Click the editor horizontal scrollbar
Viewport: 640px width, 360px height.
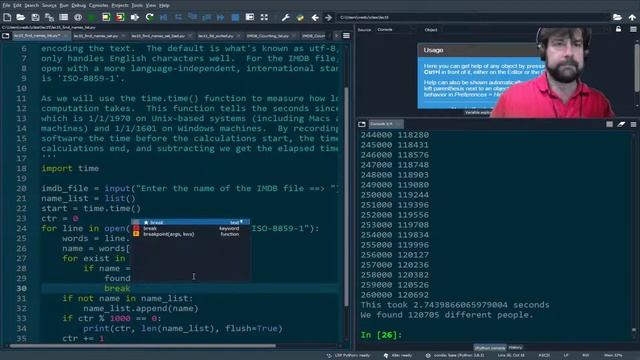tap(143, 346)
